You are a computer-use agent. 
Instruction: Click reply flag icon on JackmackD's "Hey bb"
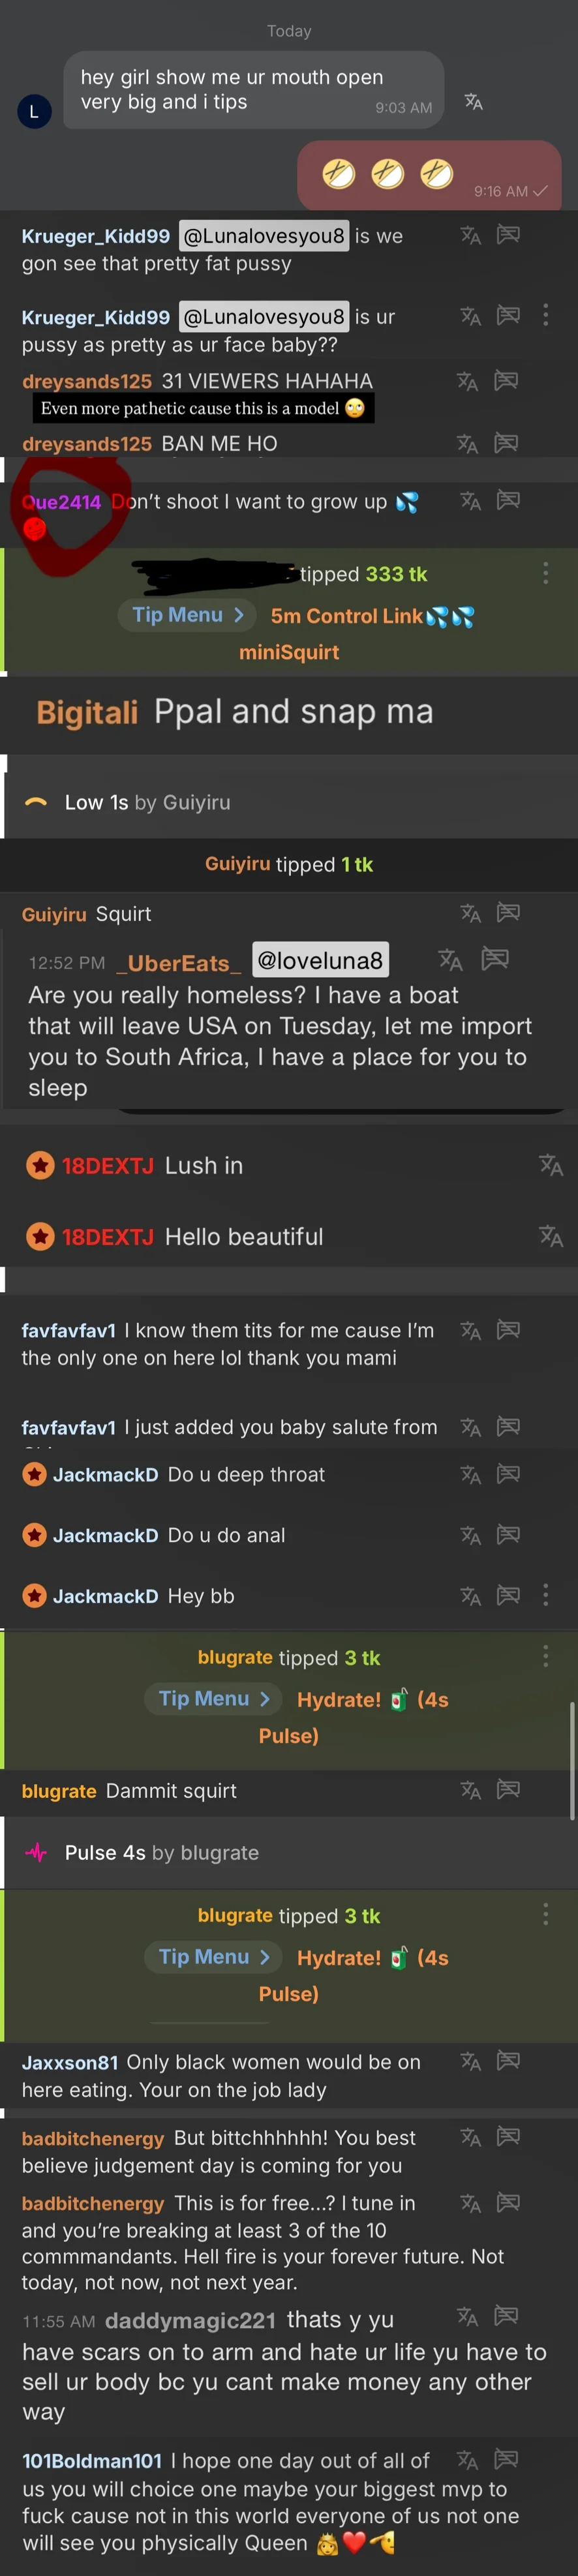pos(508,1595)
